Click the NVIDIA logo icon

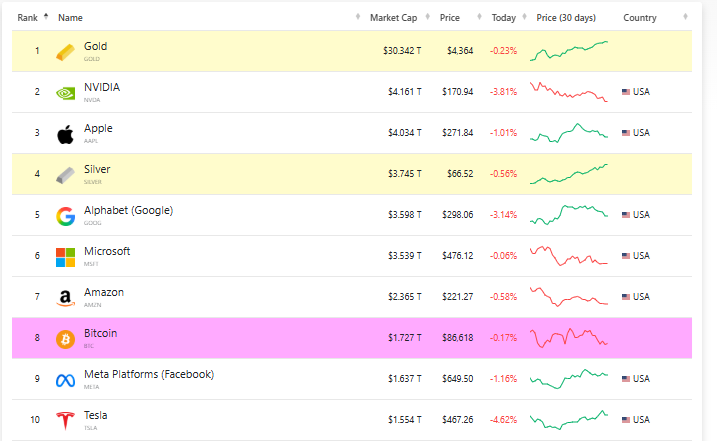click(65, 92)
